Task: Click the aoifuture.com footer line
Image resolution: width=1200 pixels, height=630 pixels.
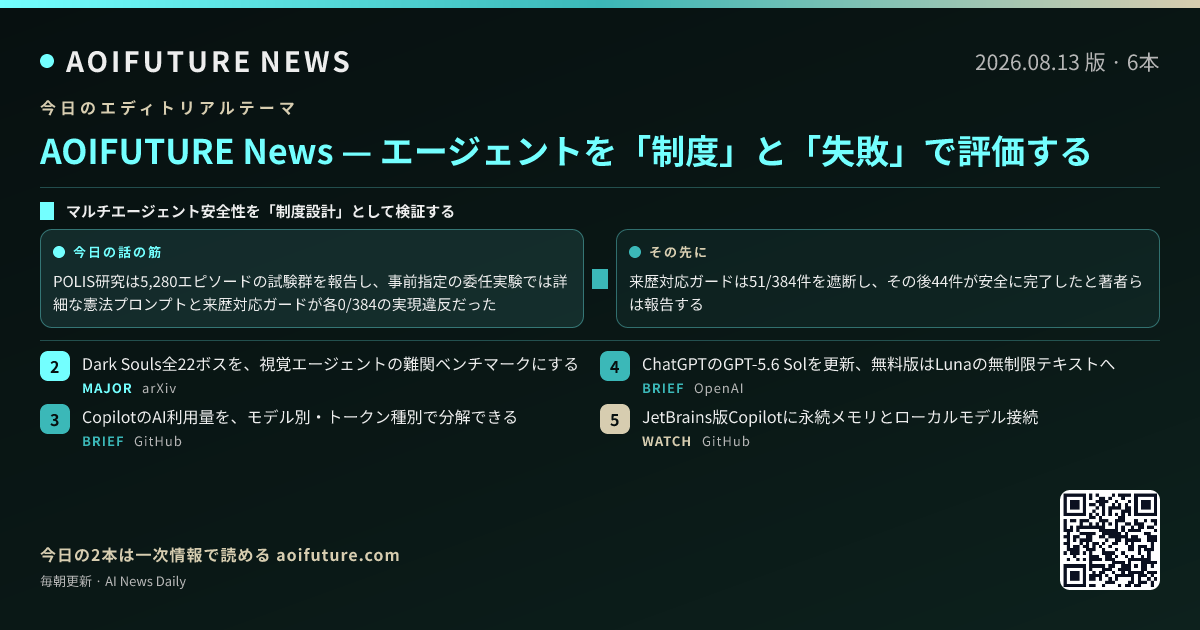Action: (x=220, y=555)
